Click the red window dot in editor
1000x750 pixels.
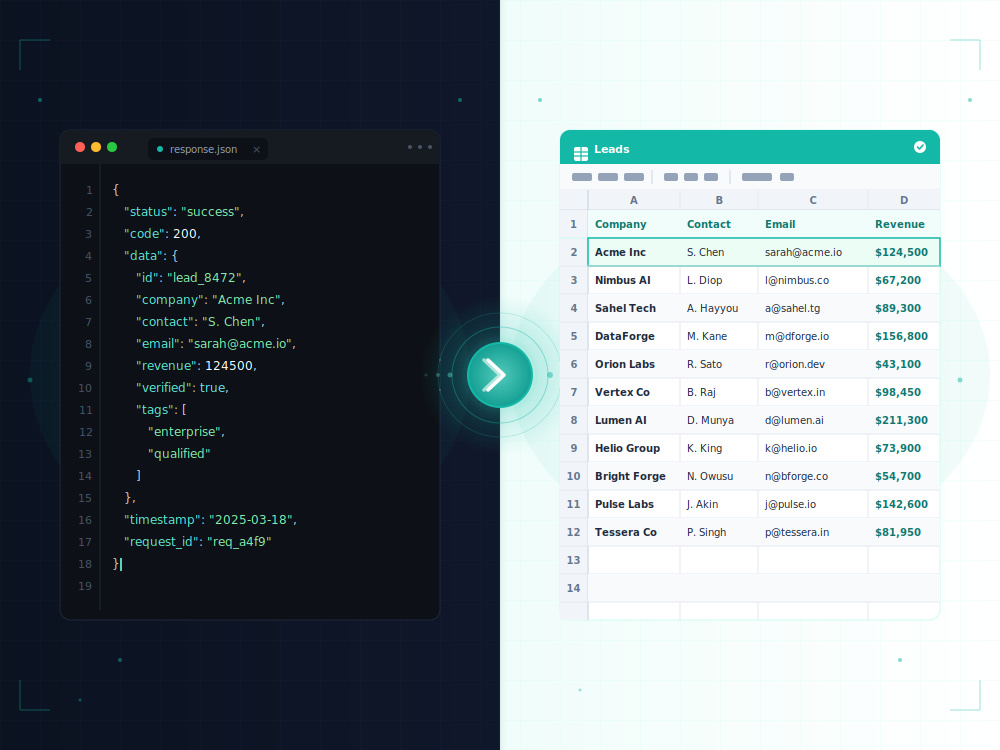click(80, 147)
